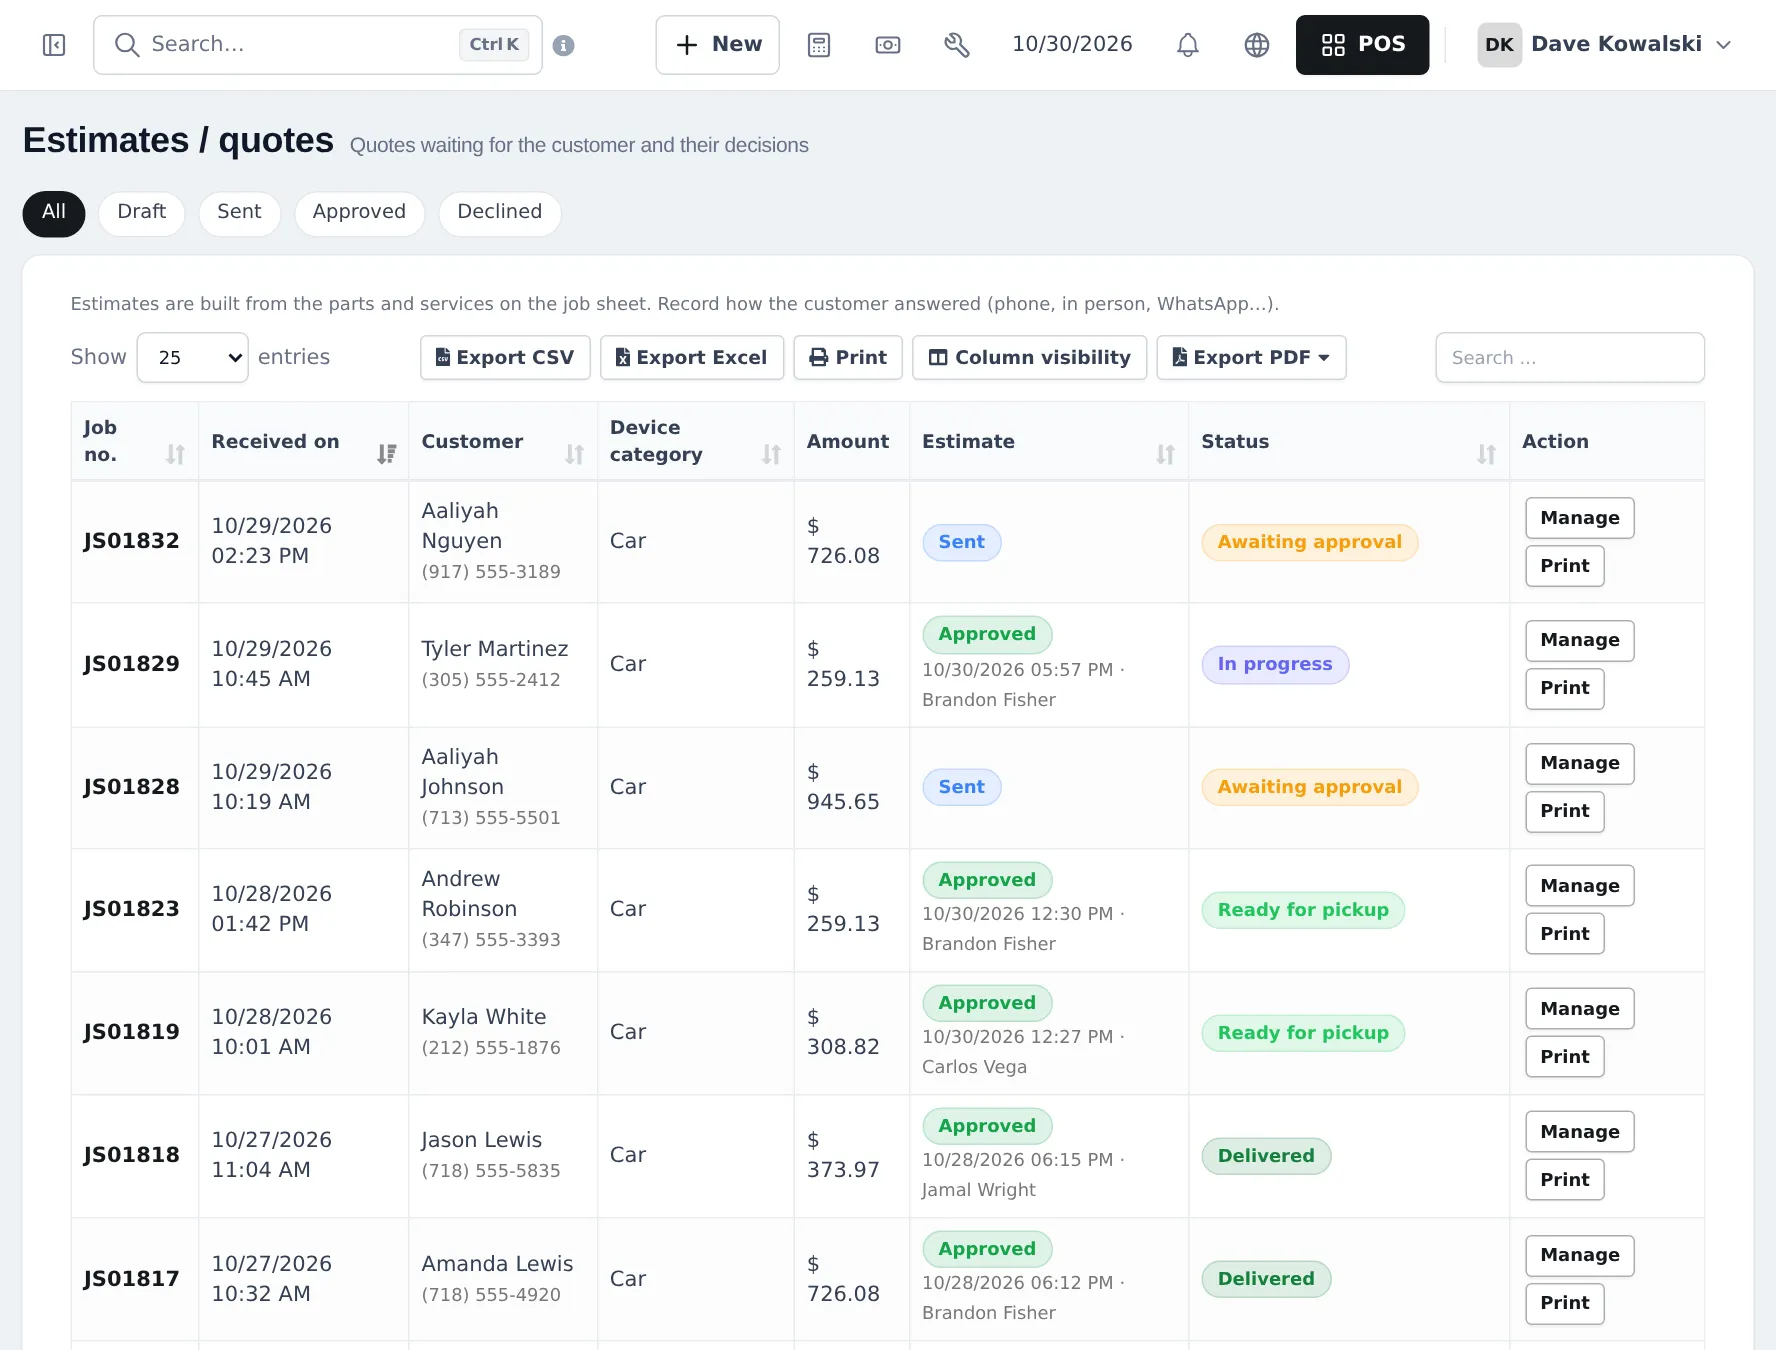This screenshot has width=1776, height=1350.
Task: Manage job JS01818
Action: coord(1579,1132)
